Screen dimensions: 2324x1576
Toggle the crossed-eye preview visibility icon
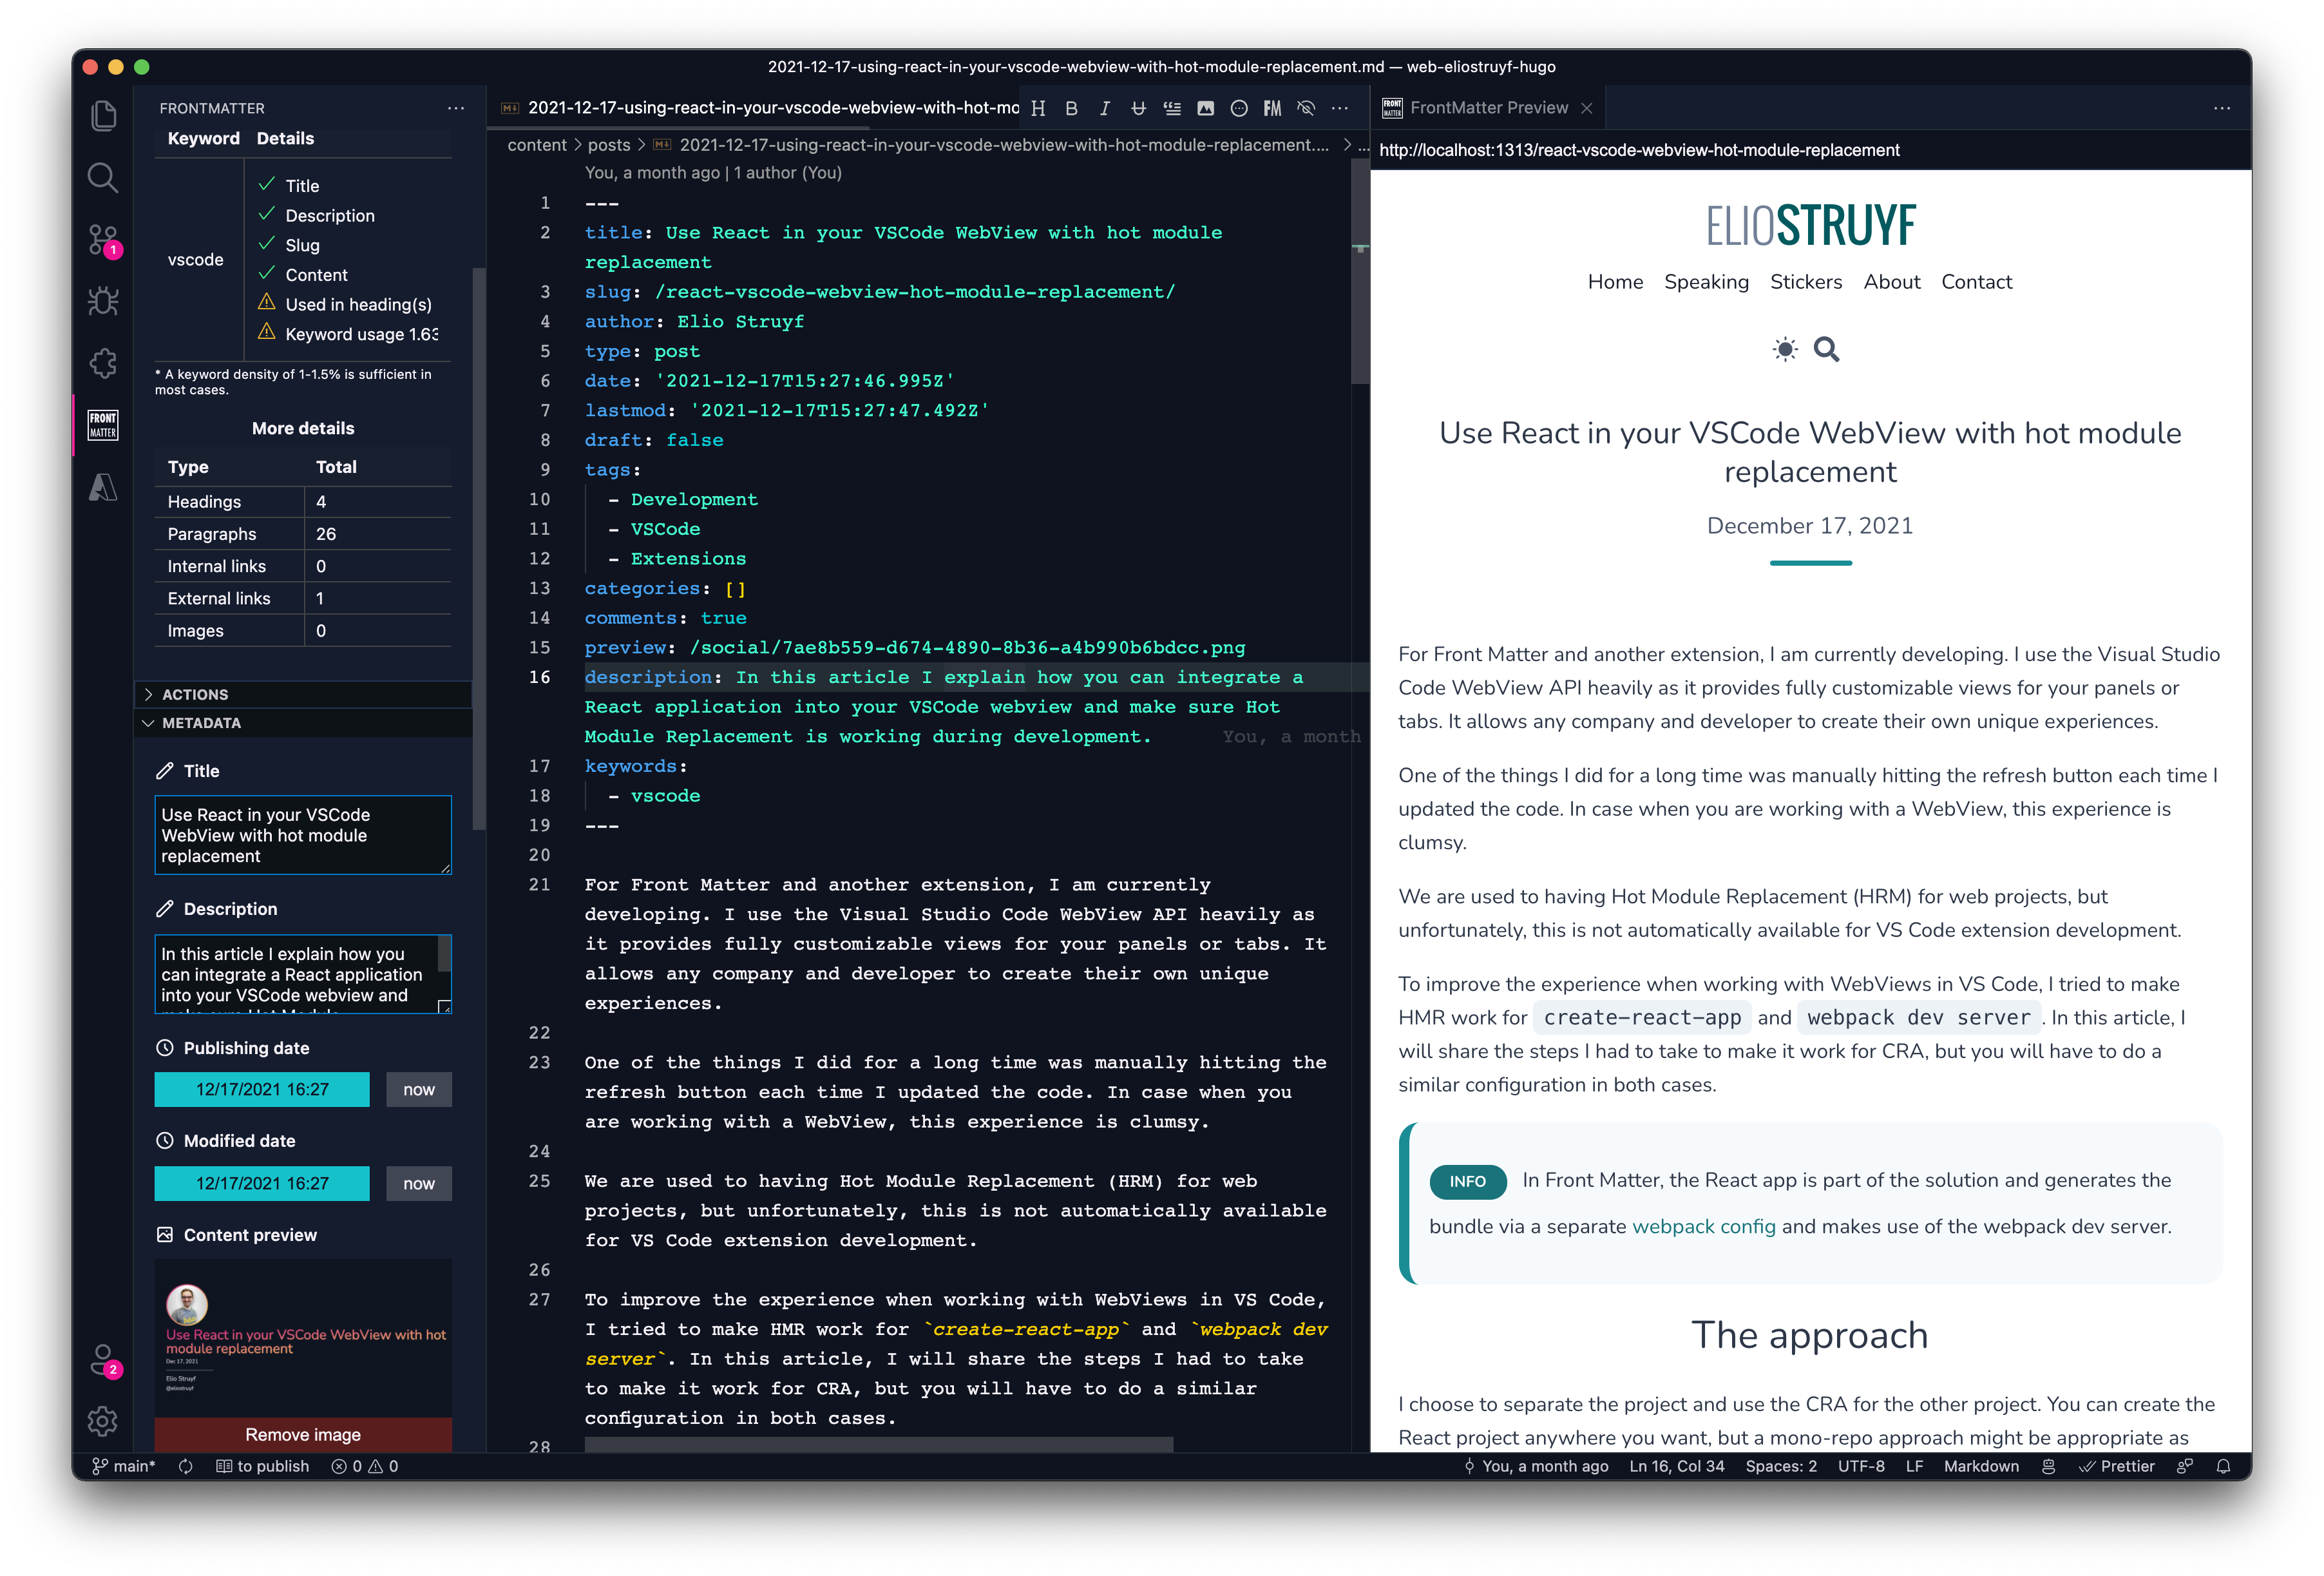(x=1306, y=108)
